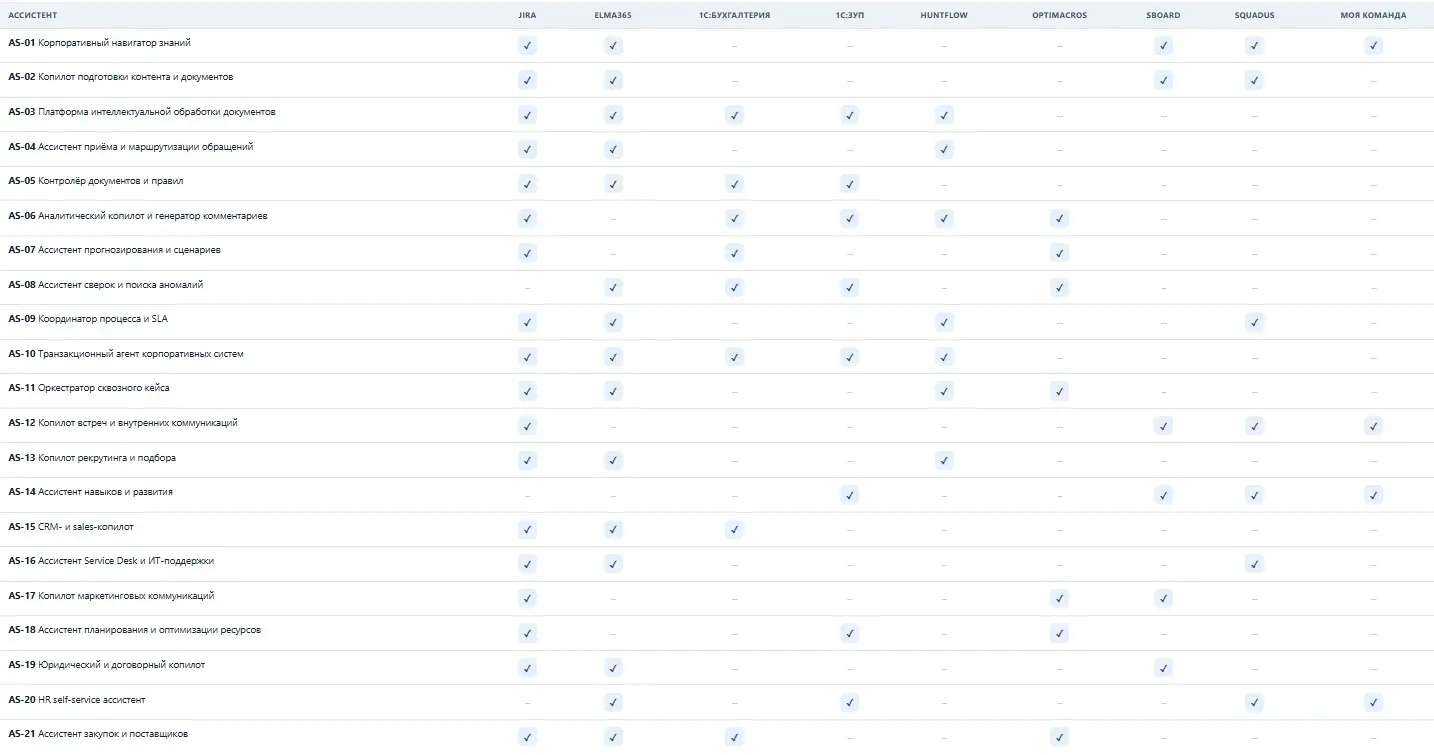The height and width of the screenshot is (755, 1434).
Task: Click the OPTIMACROS checkmark in row AS-06
Action: tap(1059, 218)
